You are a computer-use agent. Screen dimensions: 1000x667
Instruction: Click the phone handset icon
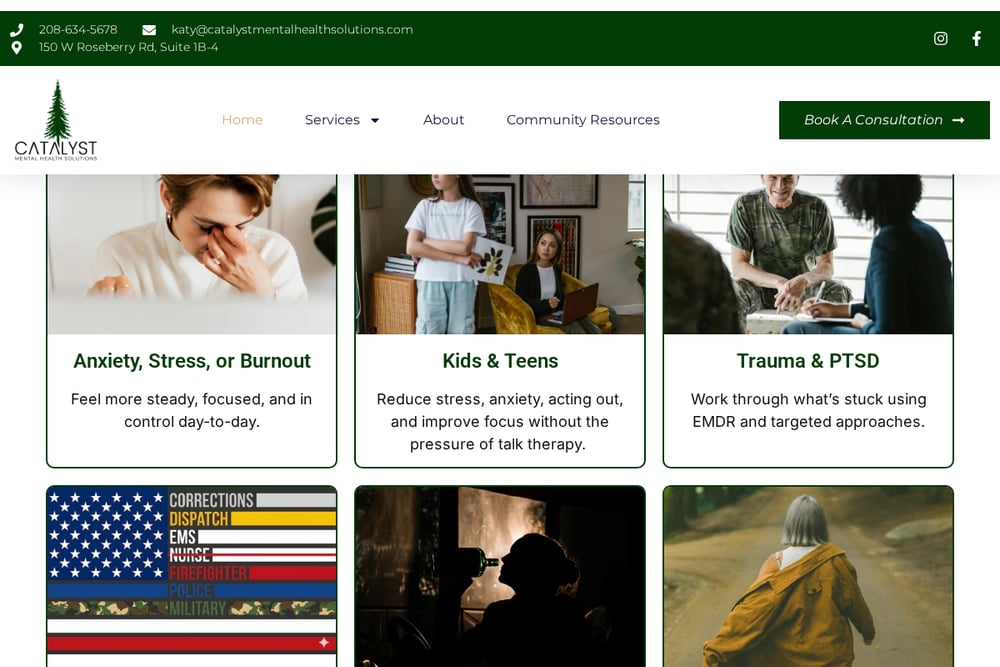(x=17, y=30)
